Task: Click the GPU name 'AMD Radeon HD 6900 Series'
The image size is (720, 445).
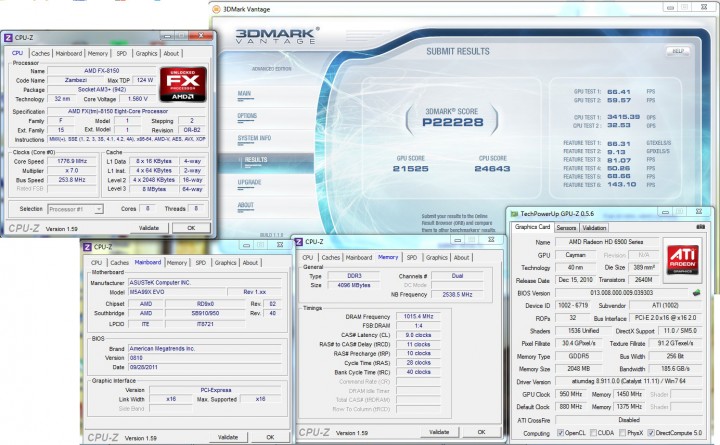Action: [606, 242]
